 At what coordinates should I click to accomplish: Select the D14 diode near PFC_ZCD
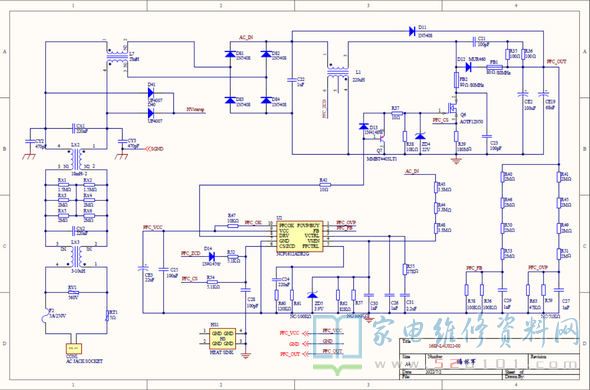coord(211,257)
